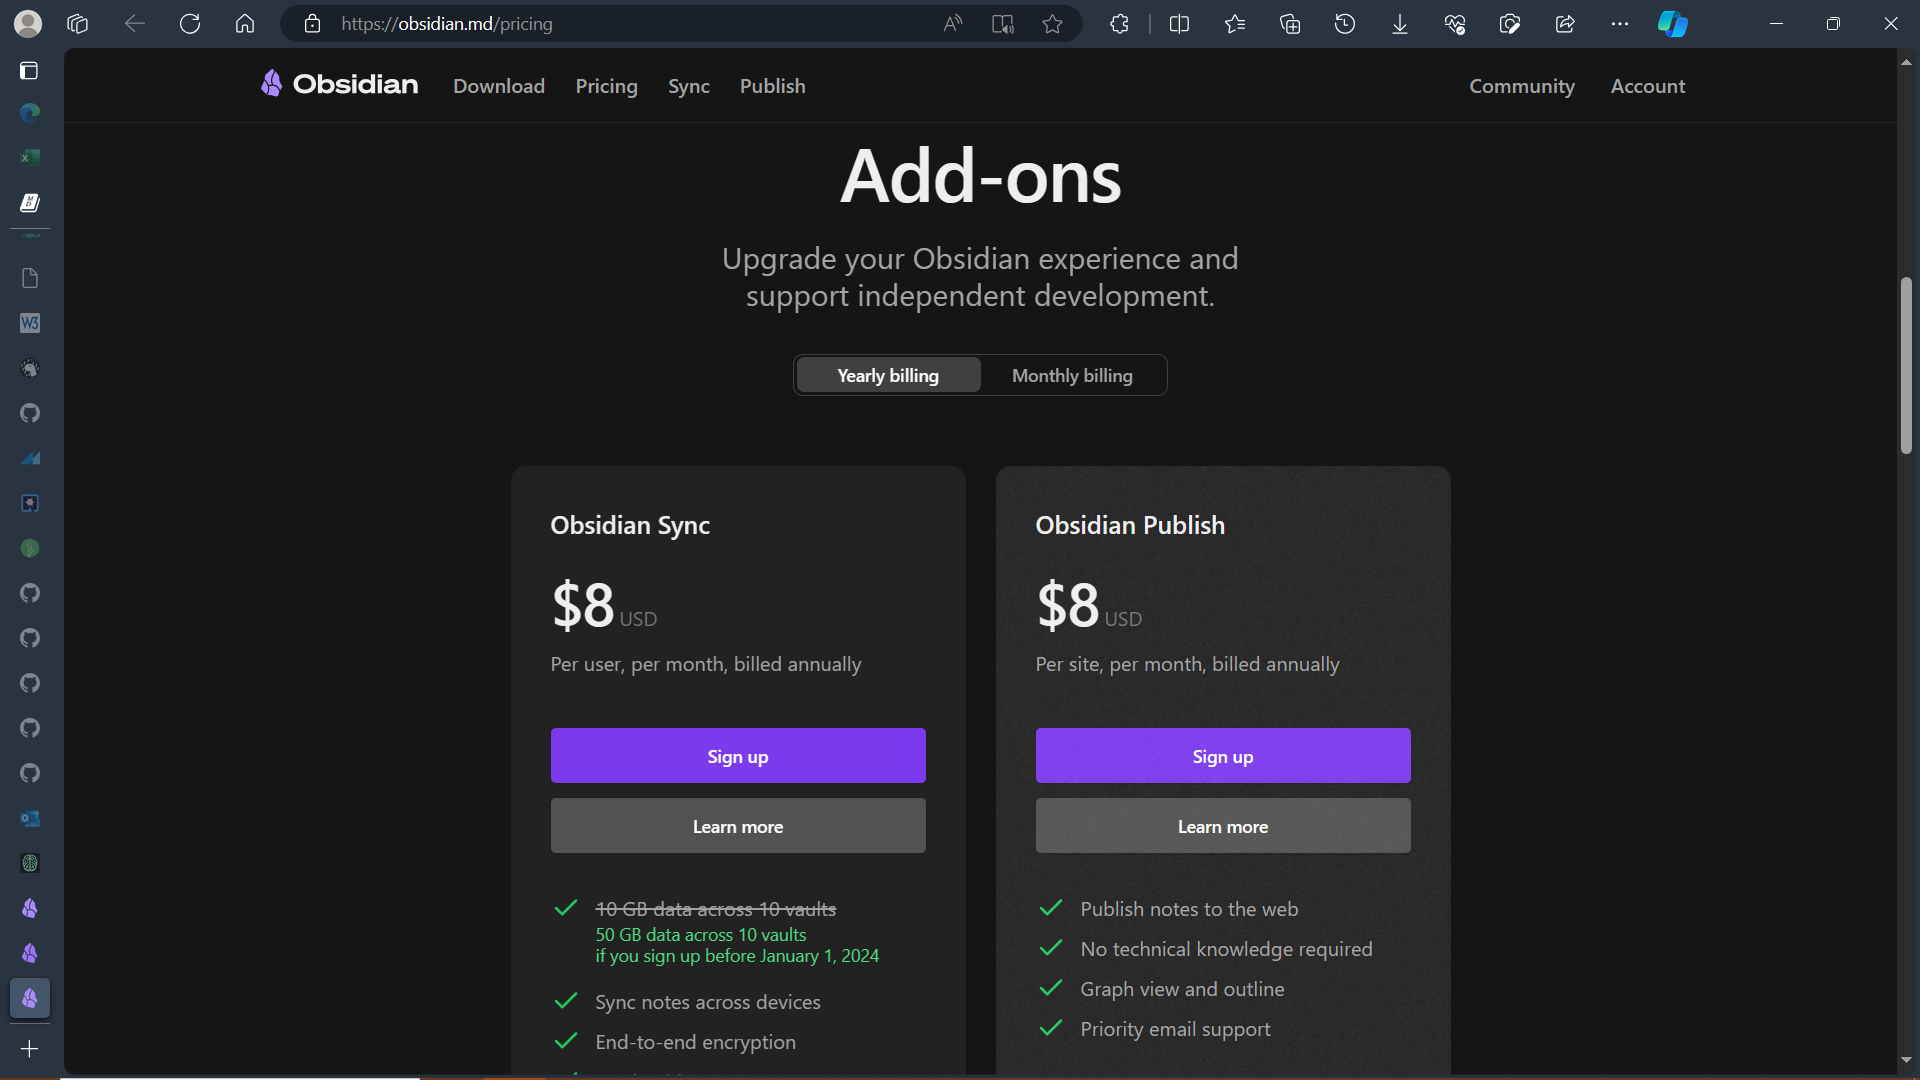This screenshot has height=1080, width=1920.
Task: Switch to Monthly billing
Action: [x=1072, y=375]
